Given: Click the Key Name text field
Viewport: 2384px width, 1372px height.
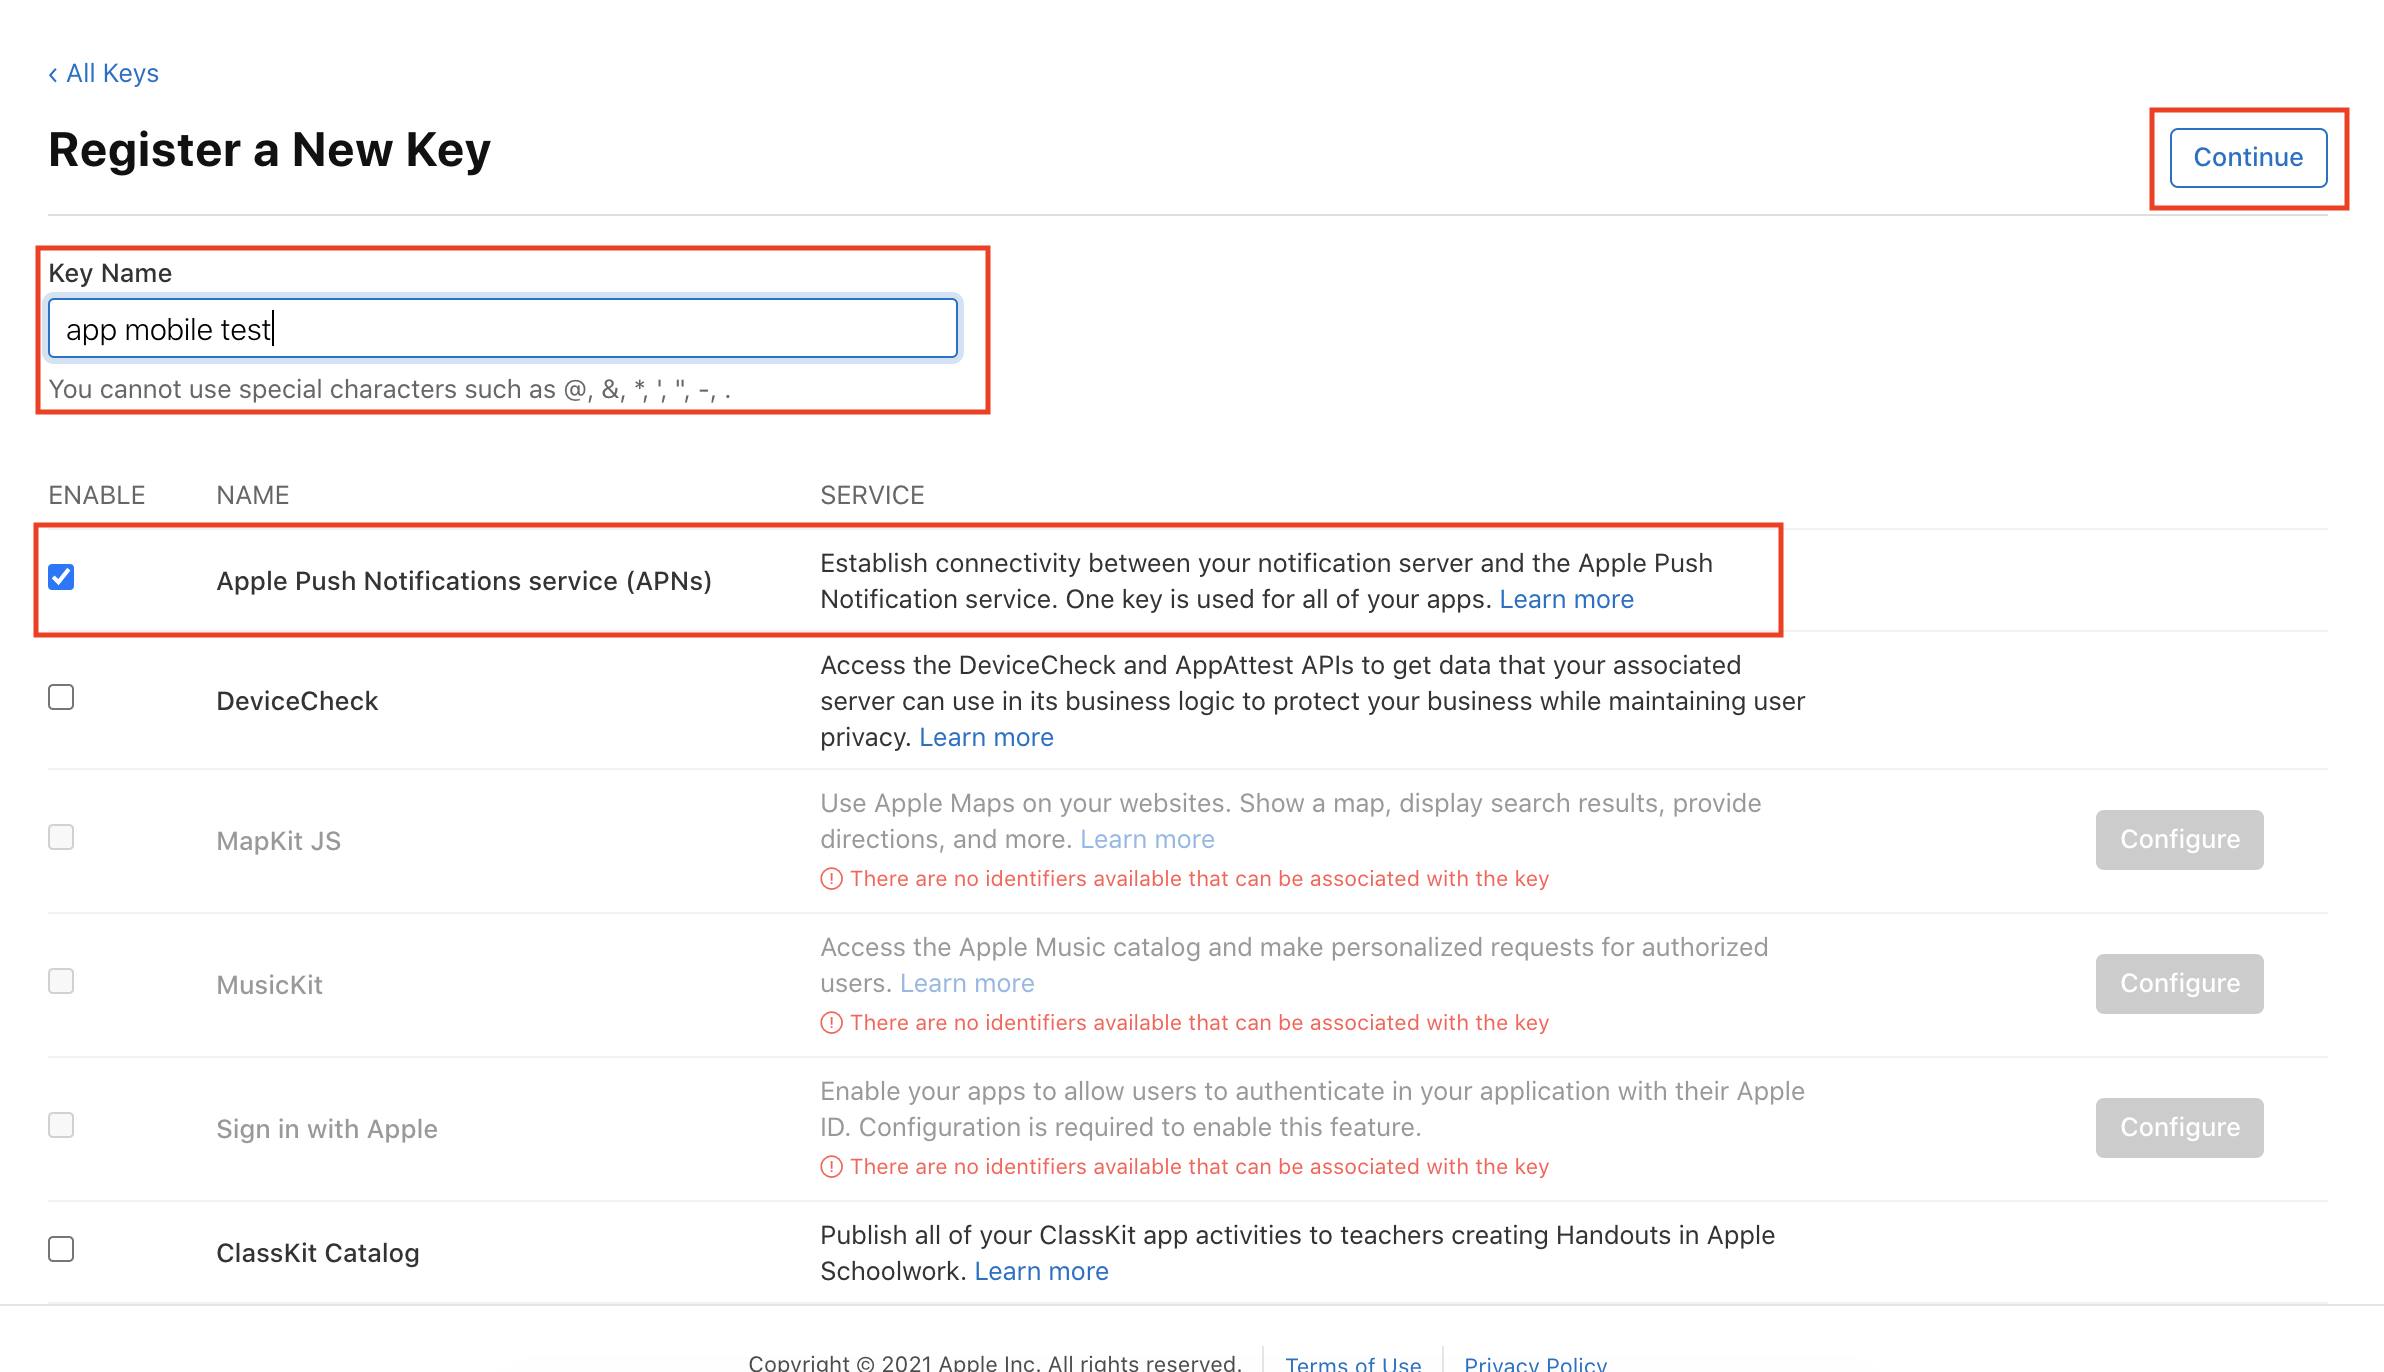Looking at the screenshot, I should coord(502,329).
